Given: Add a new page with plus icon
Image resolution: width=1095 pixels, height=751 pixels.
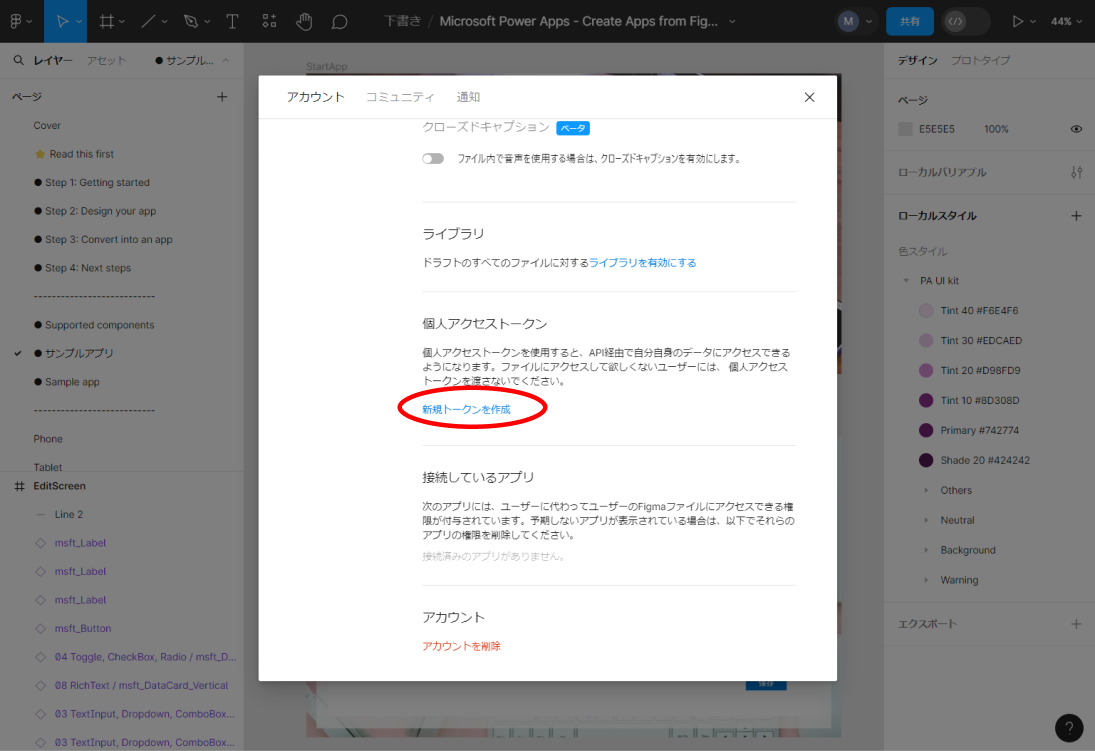Looking at the screenshot, I should click(222, 96).
